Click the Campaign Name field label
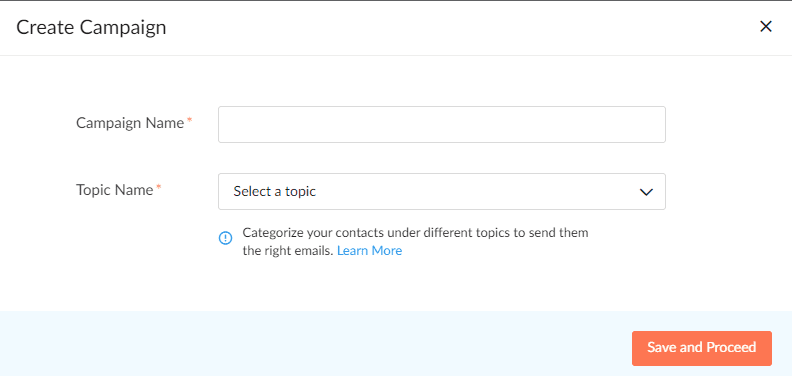This screenshot has width=792, height=376. tap(130, 123)
